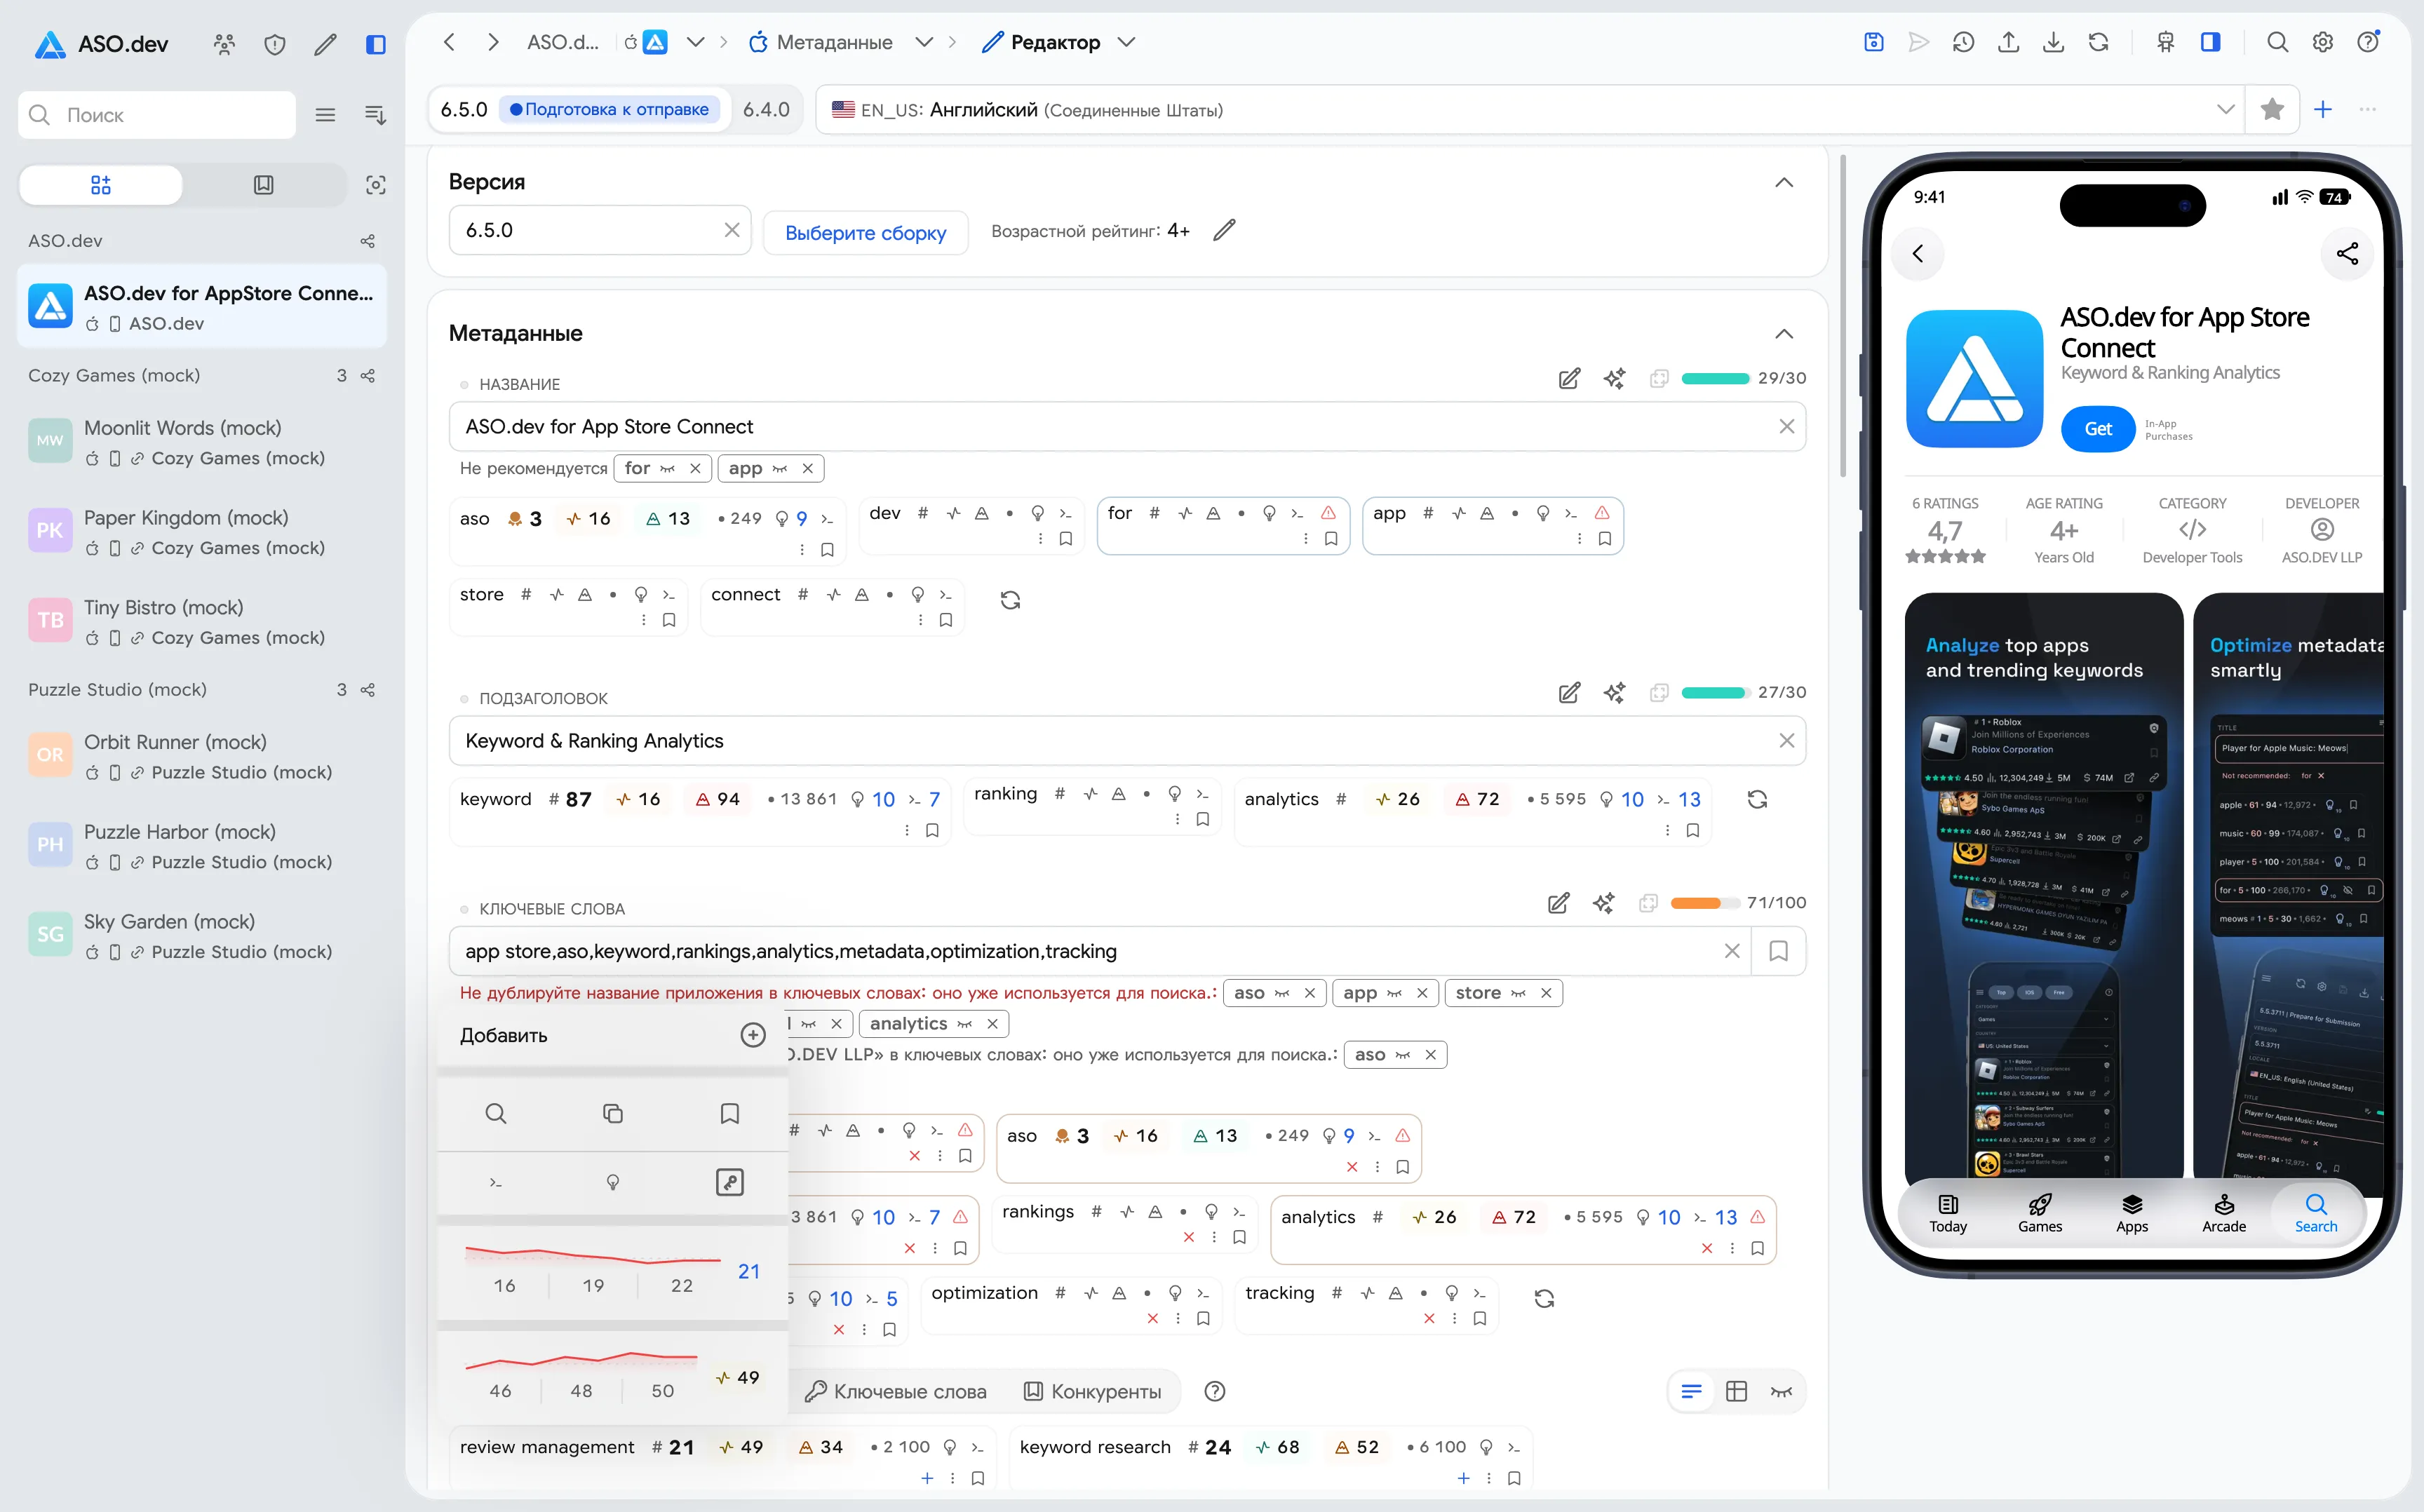Viewport: 2424px width, 1512px height.
Task: Click the refresh sync icon in top toolbar
Action: 2098,42
